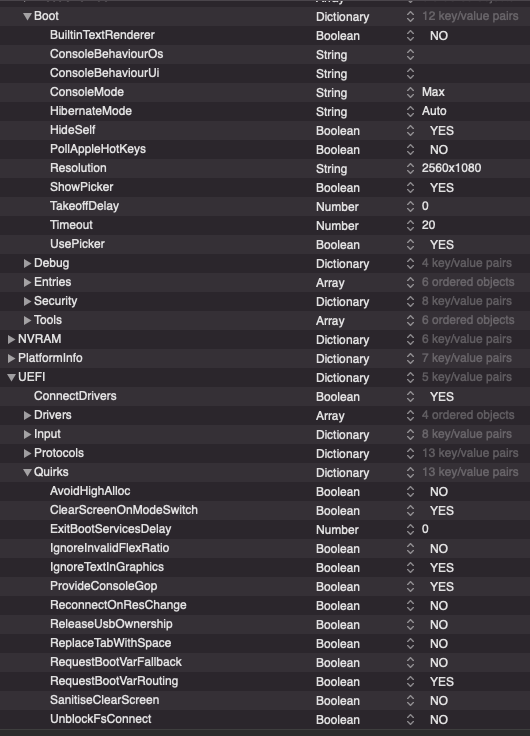This screenshot has height=736, width=530.
Task: Open type stepper for PlatformInfo row
Action: tap(410, 359)
